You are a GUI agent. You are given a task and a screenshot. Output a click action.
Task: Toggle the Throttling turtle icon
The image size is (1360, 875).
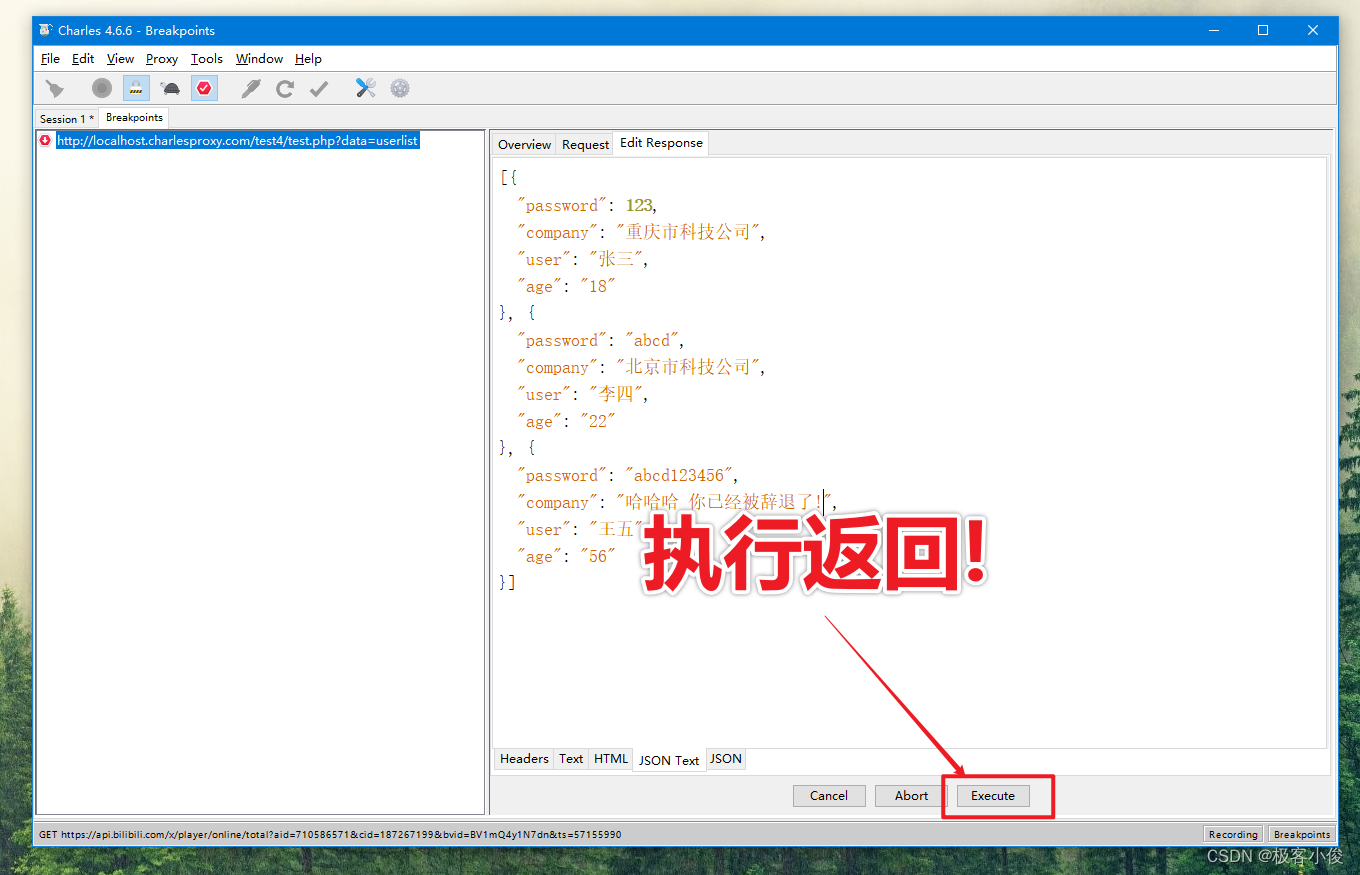170,89
